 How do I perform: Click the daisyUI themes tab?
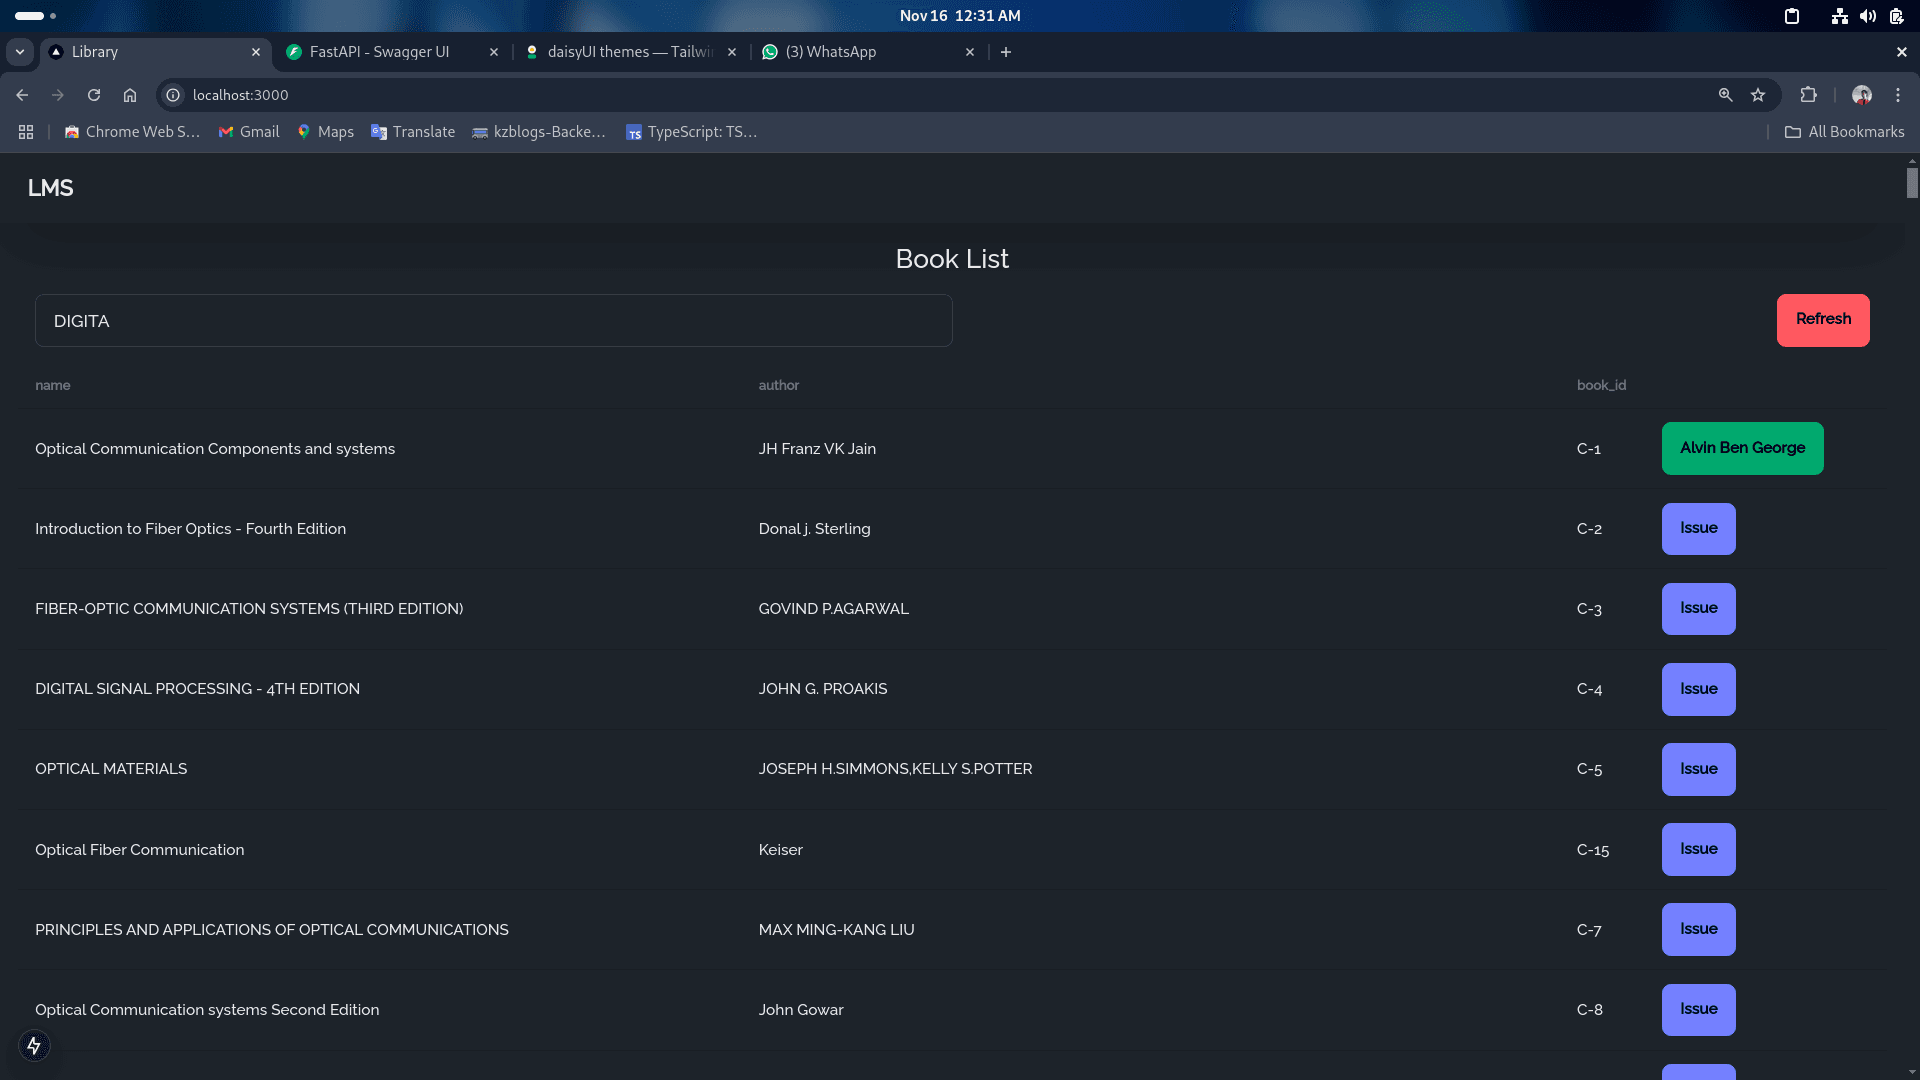coord(630,51)
